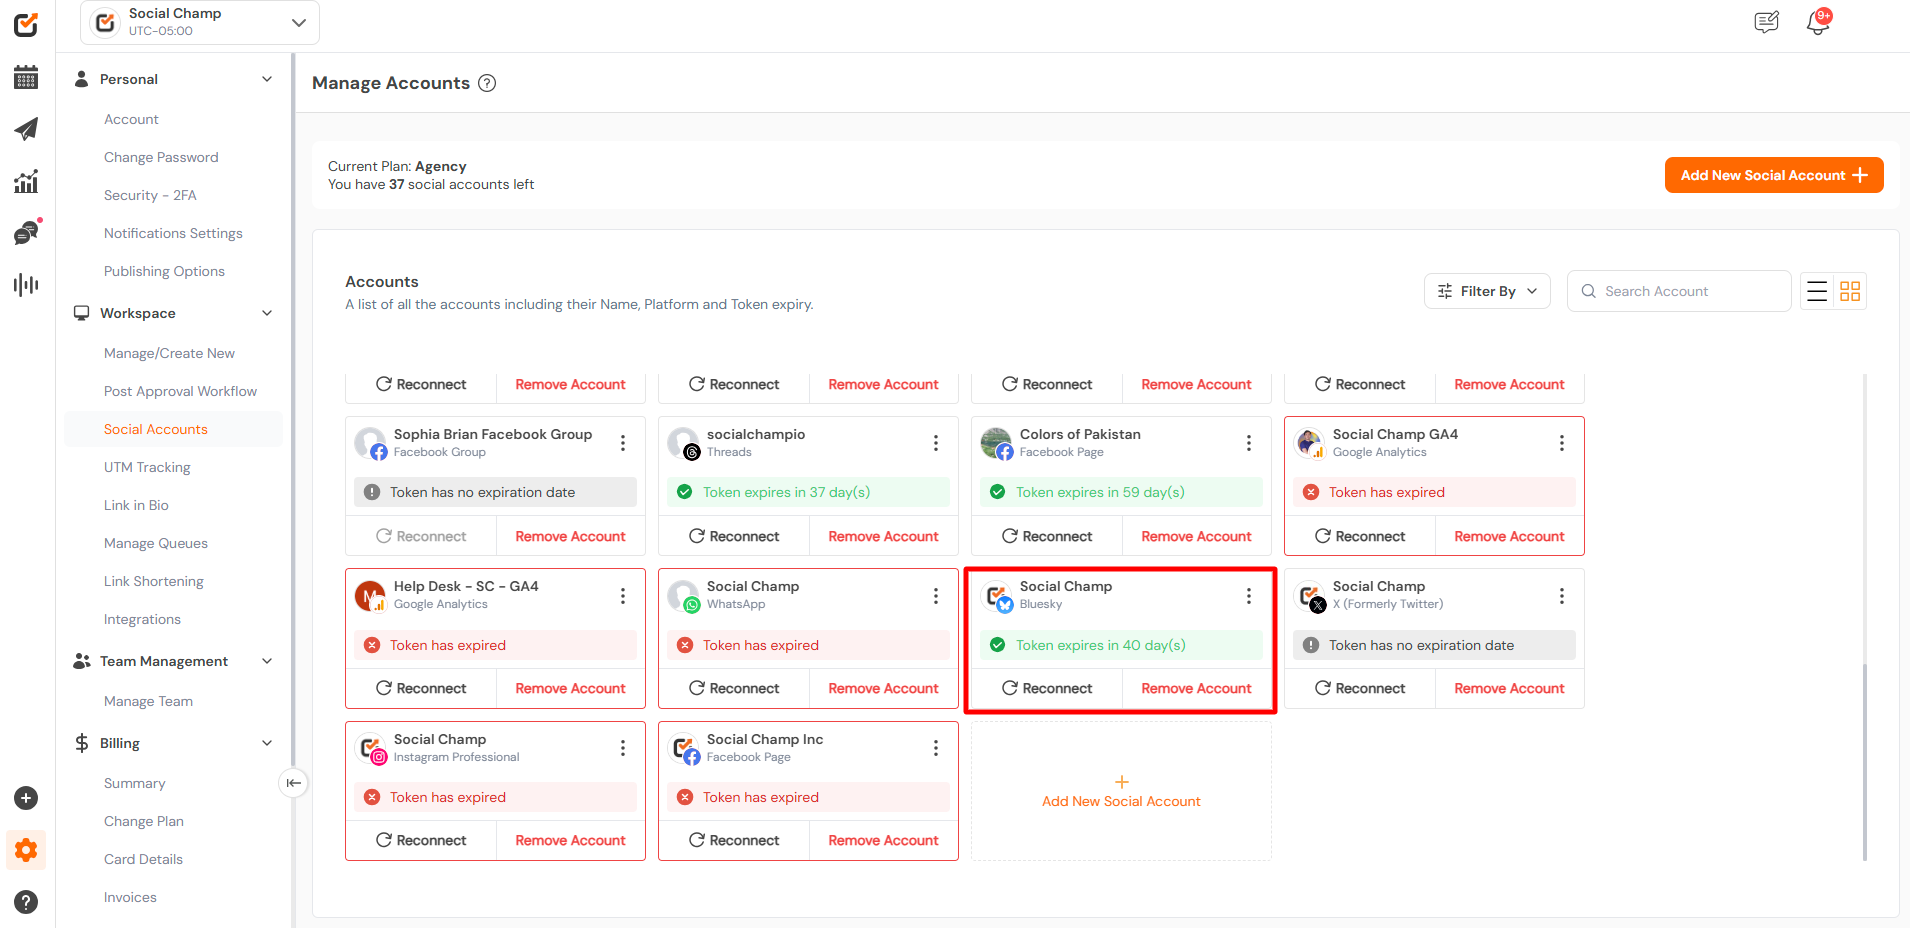Click the Add New Social Account button
The width and height of the screenshot is (1910, 928).
[x=1773, y=175]
